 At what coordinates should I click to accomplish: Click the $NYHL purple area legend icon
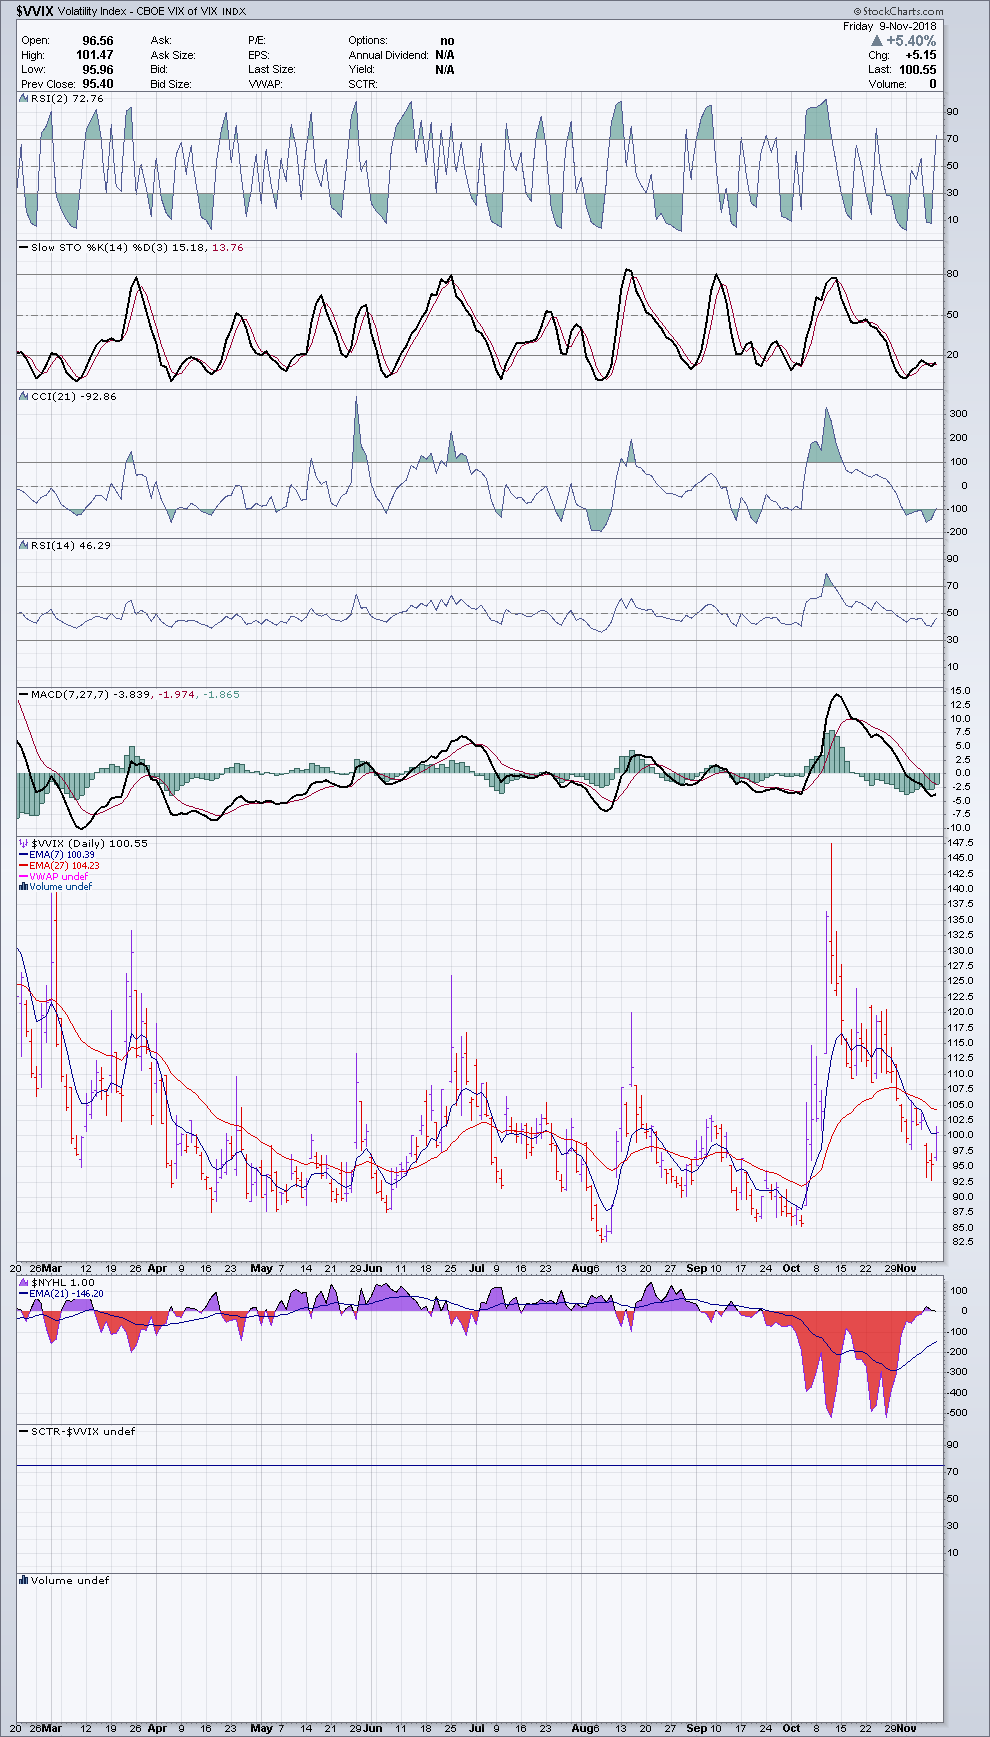(23, 1282)
